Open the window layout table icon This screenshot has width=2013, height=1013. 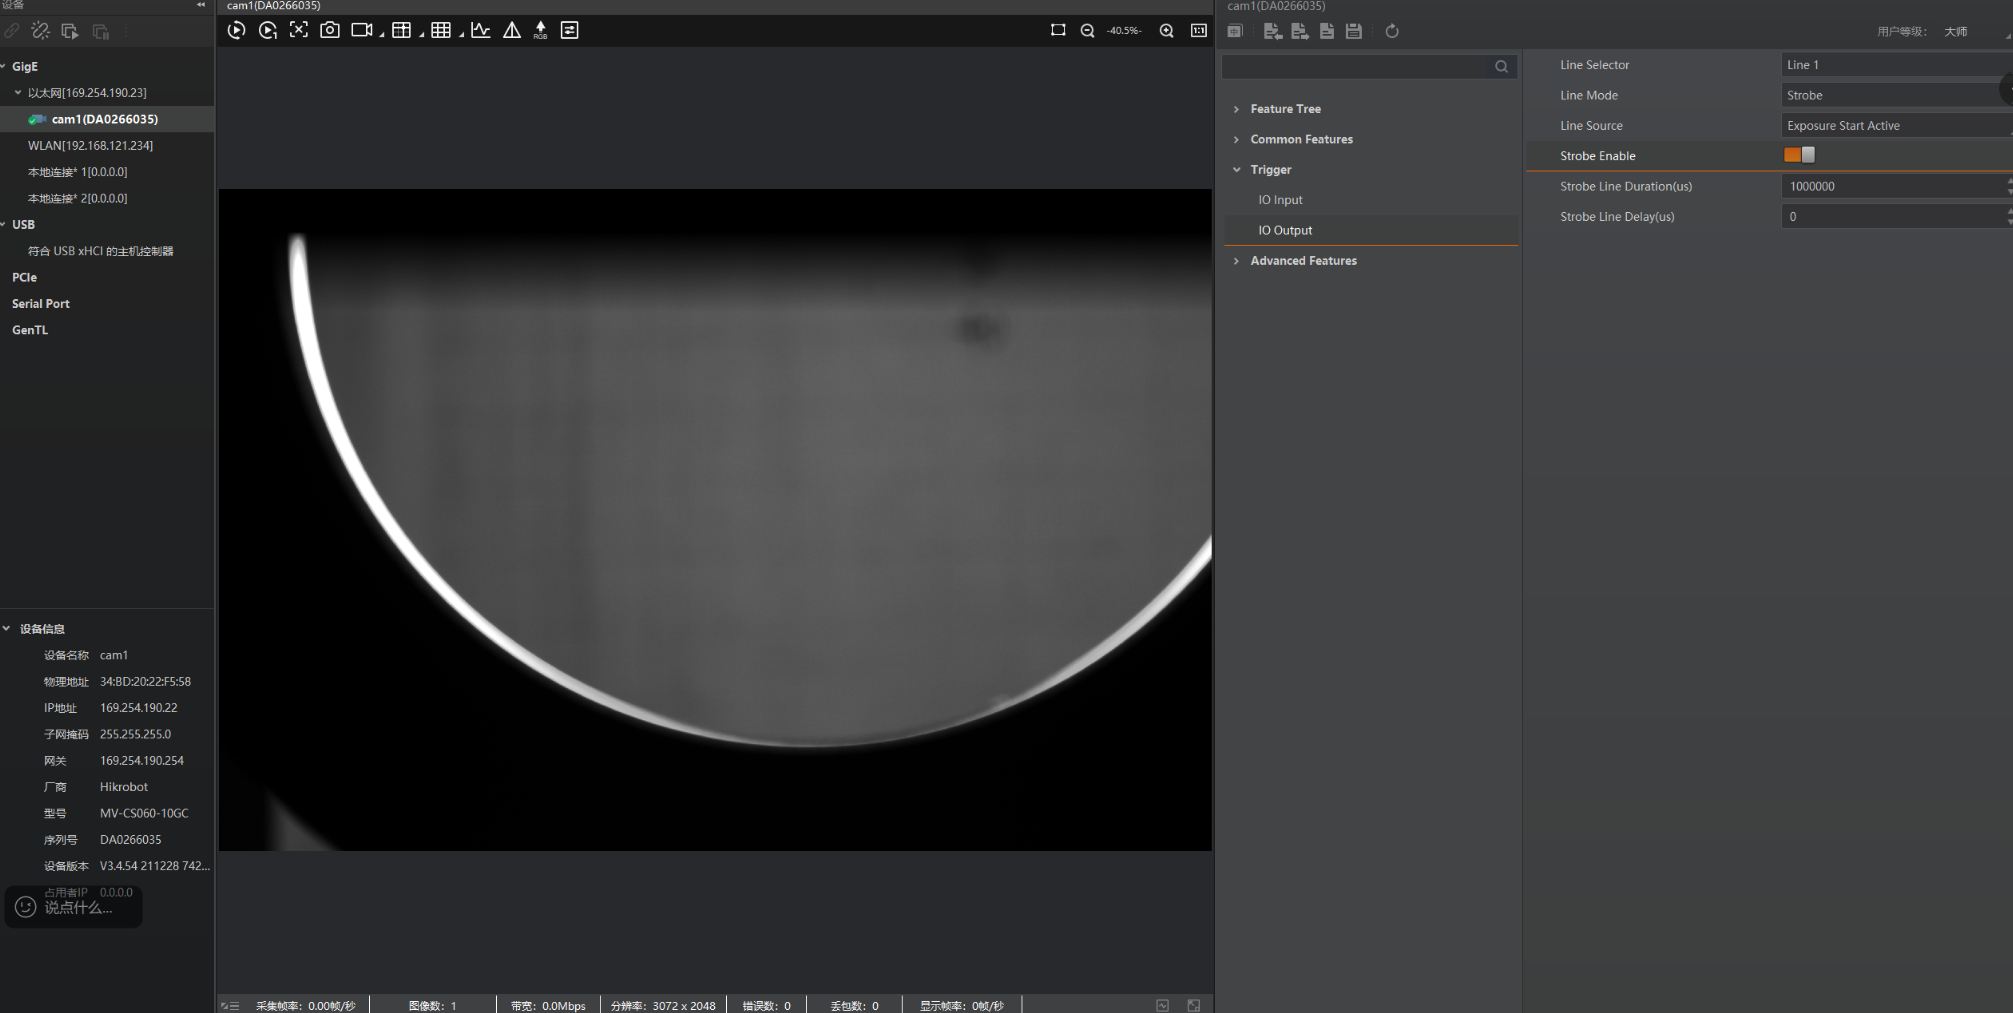402,30
